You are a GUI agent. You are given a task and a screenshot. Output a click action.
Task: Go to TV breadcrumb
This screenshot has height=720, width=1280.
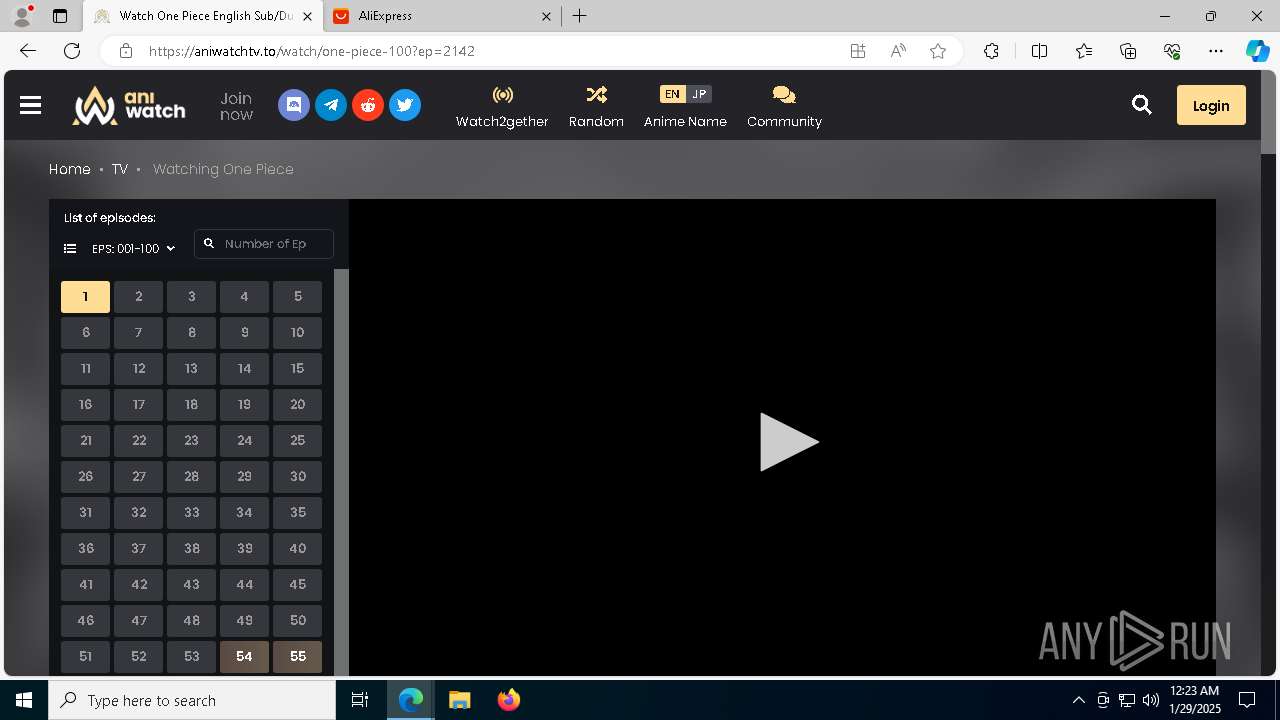point(120,169)
